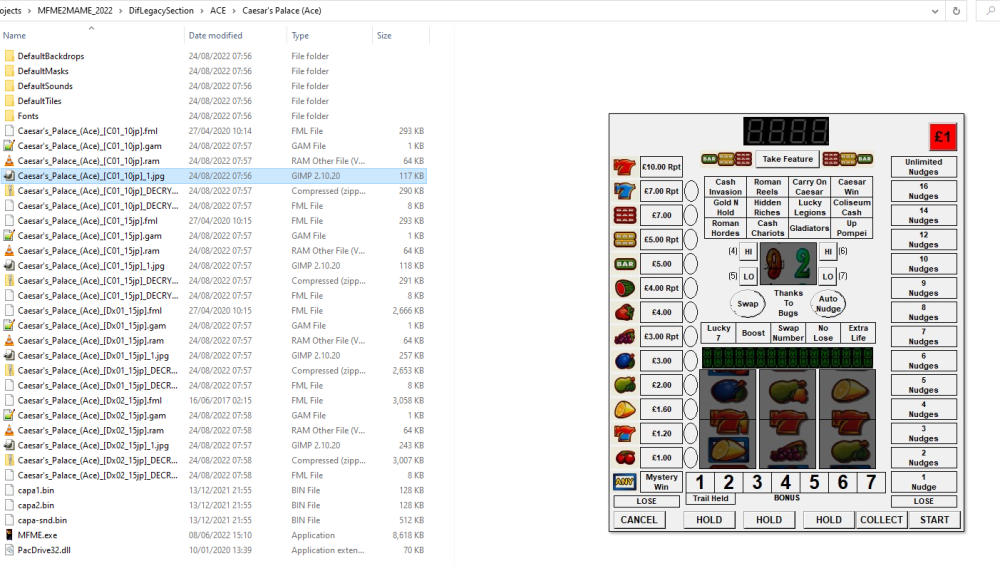Click the image icon of [C01_15jp]_1.jpg
This screenshot has width=1000, height=566.
click(9, 265)
